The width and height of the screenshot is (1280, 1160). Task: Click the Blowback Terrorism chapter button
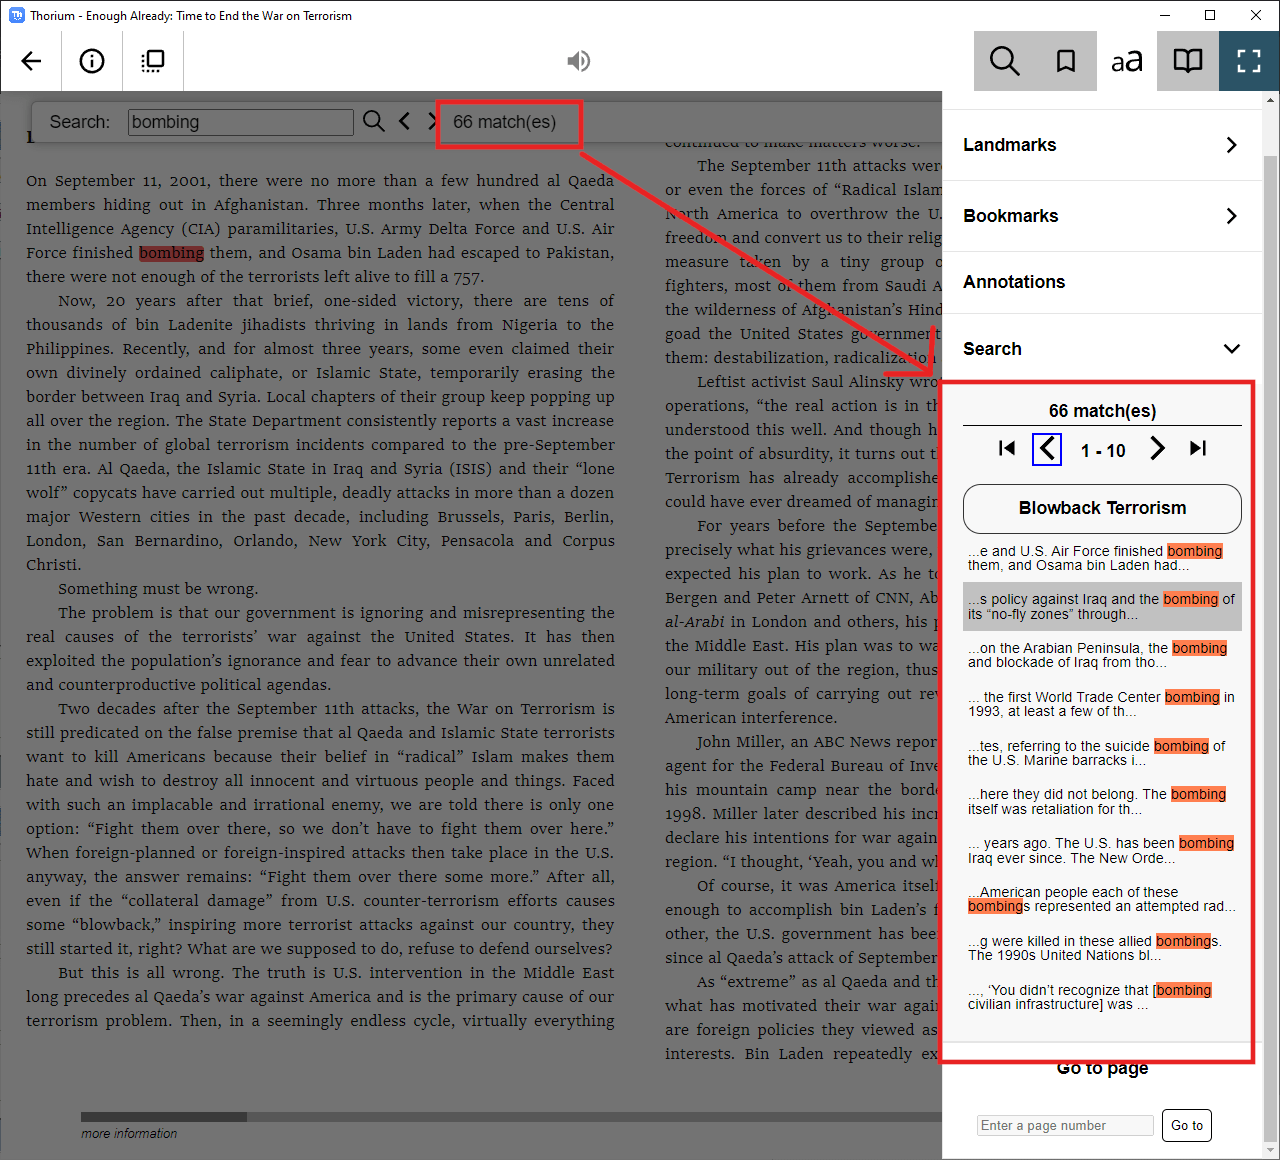(1102, 509)
